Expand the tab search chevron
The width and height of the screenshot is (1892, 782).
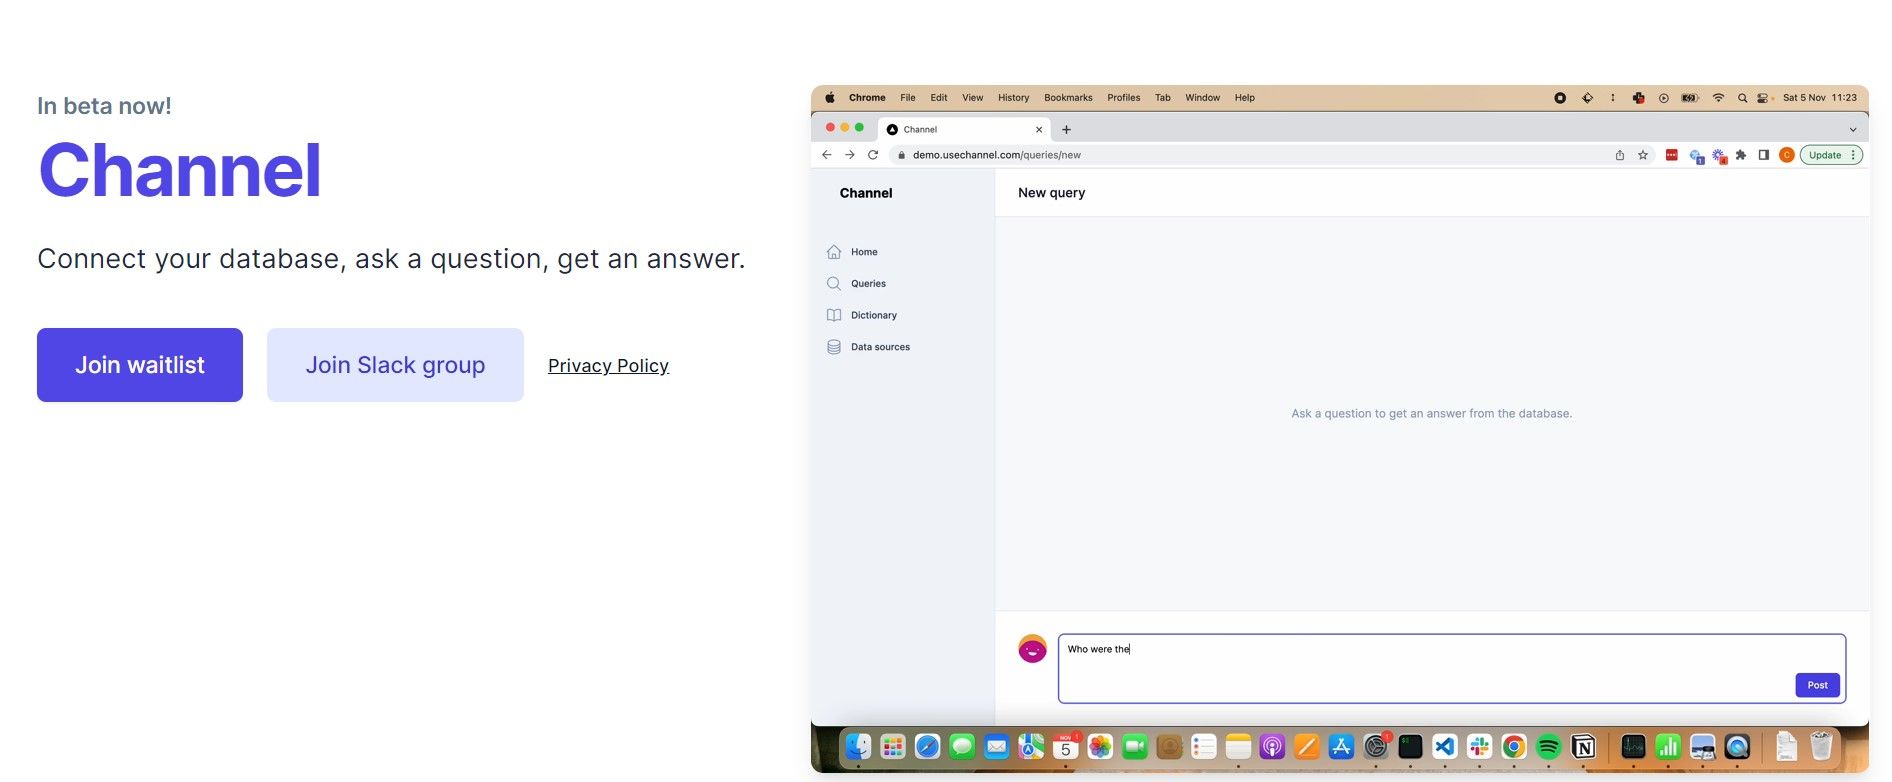(1852, 130)
